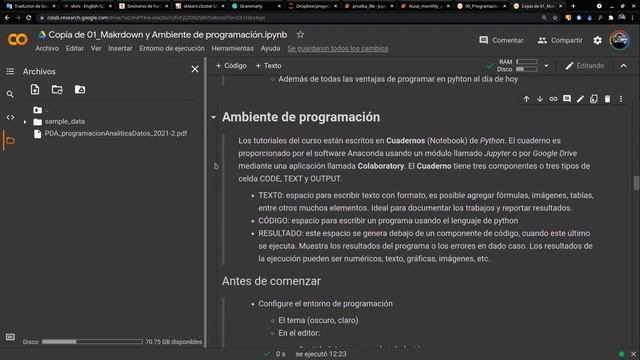Click the RAM Disco usage indicator
The image size is (640, 360).
click(517, 65)
